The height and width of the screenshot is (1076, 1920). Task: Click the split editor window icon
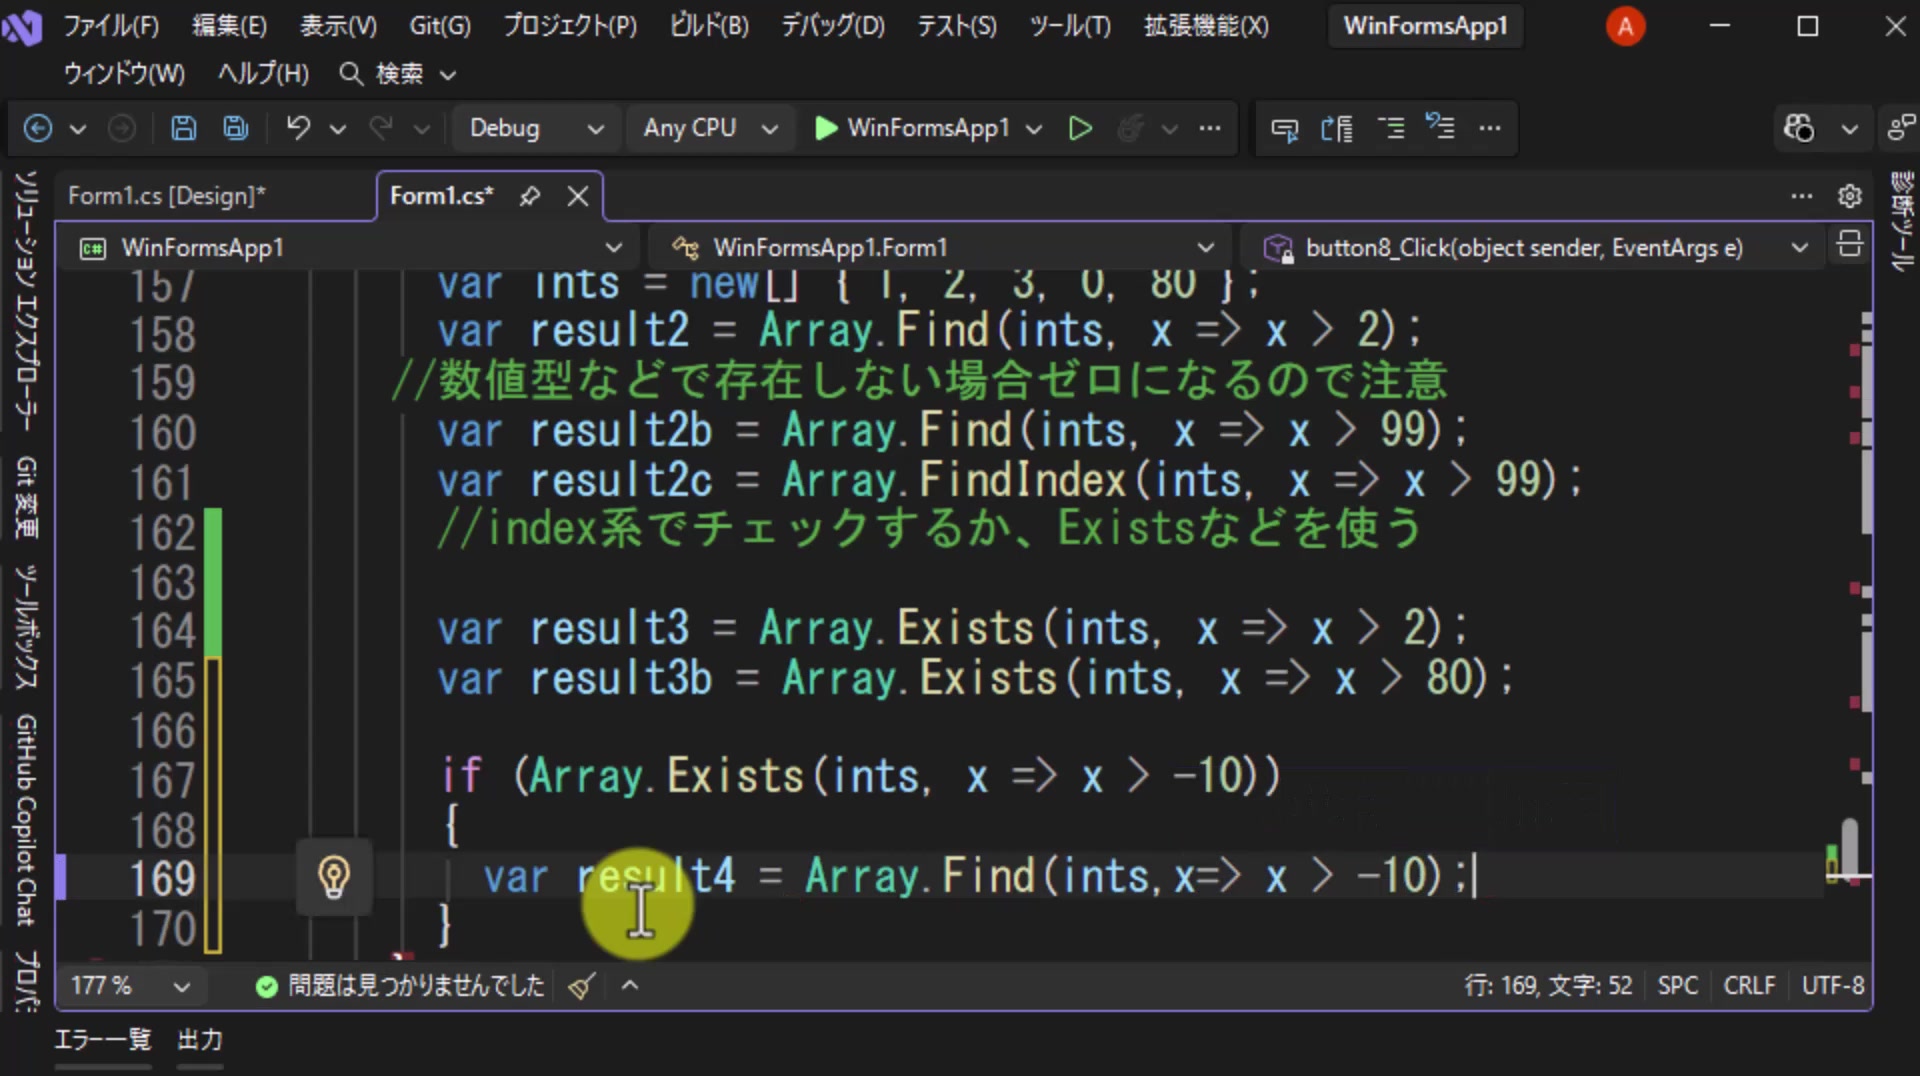point(1850,244)
